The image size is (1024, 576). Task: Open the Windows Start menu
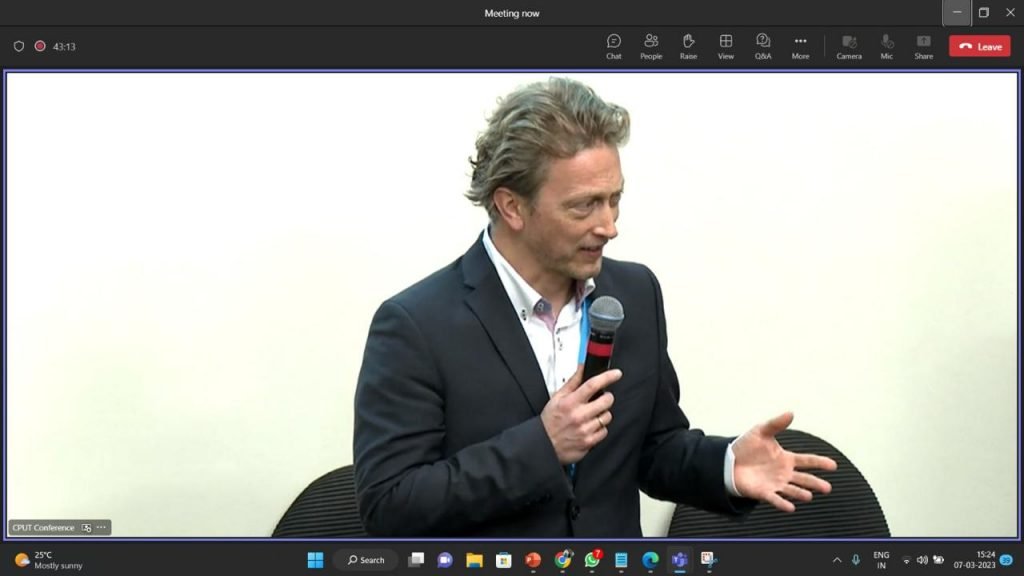[x=315, y=560]
